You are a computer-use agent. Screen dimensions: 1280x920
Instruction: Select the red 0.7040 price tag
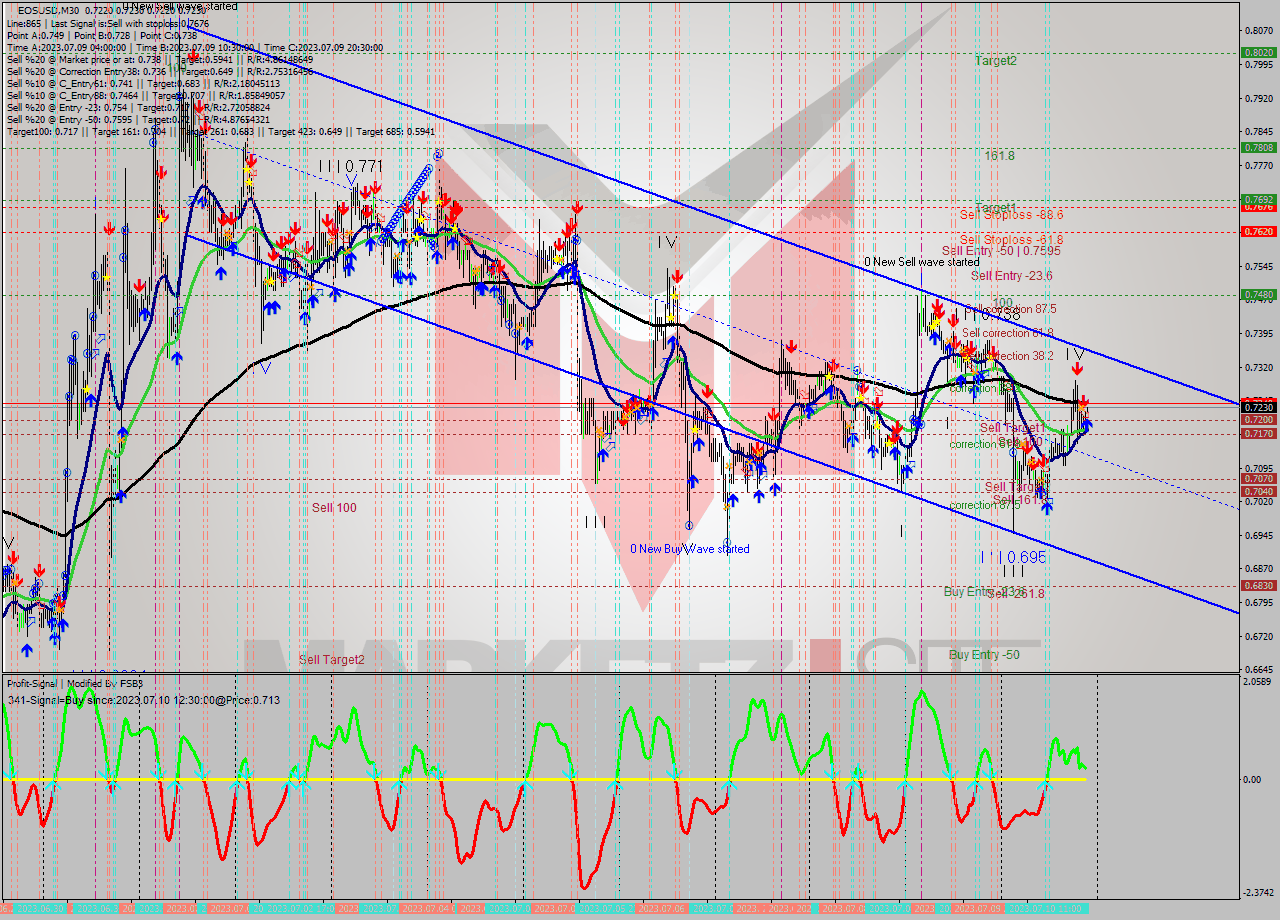[x=1256, y=491]
